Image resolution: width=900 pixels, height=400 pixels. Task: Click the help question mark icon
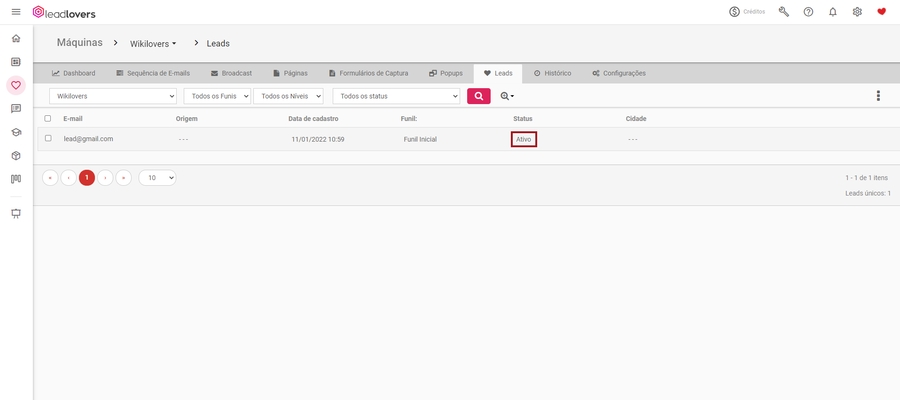coord(808,12)
